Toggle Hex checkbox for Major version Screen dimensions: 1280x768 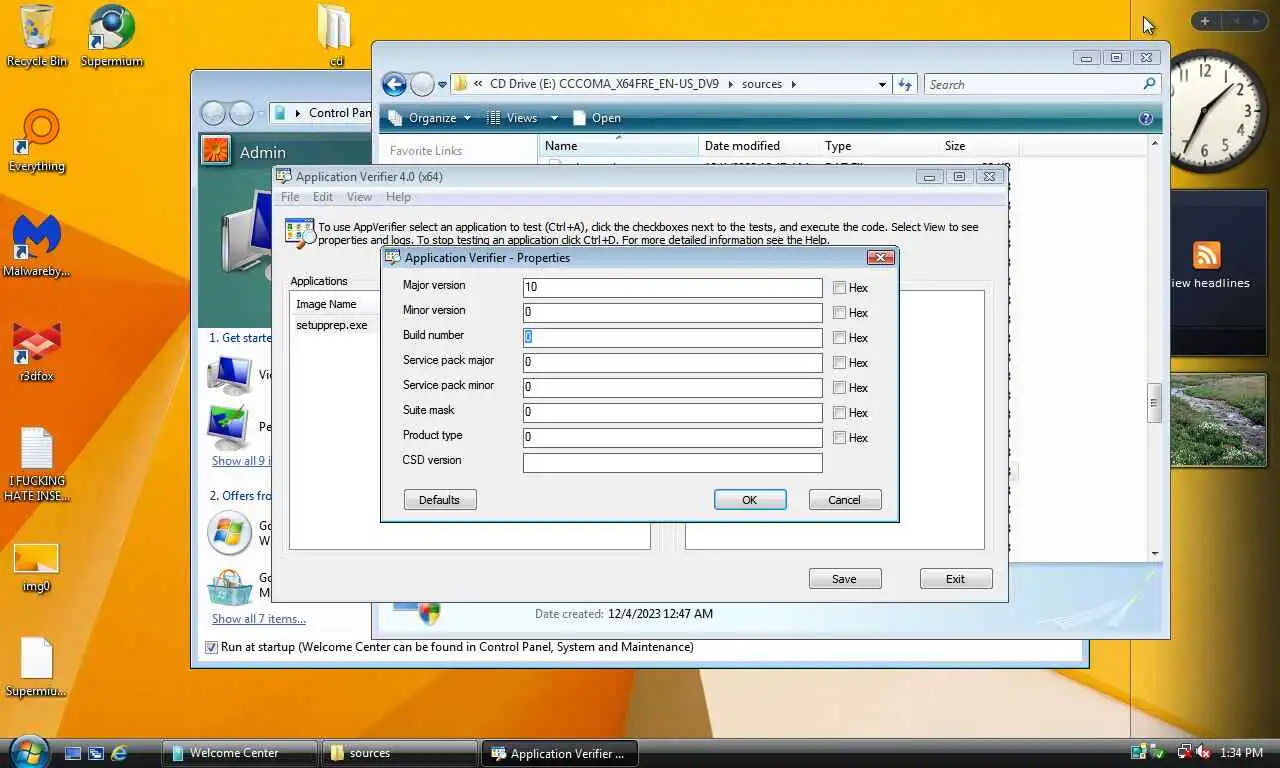(x=840, y=288)
